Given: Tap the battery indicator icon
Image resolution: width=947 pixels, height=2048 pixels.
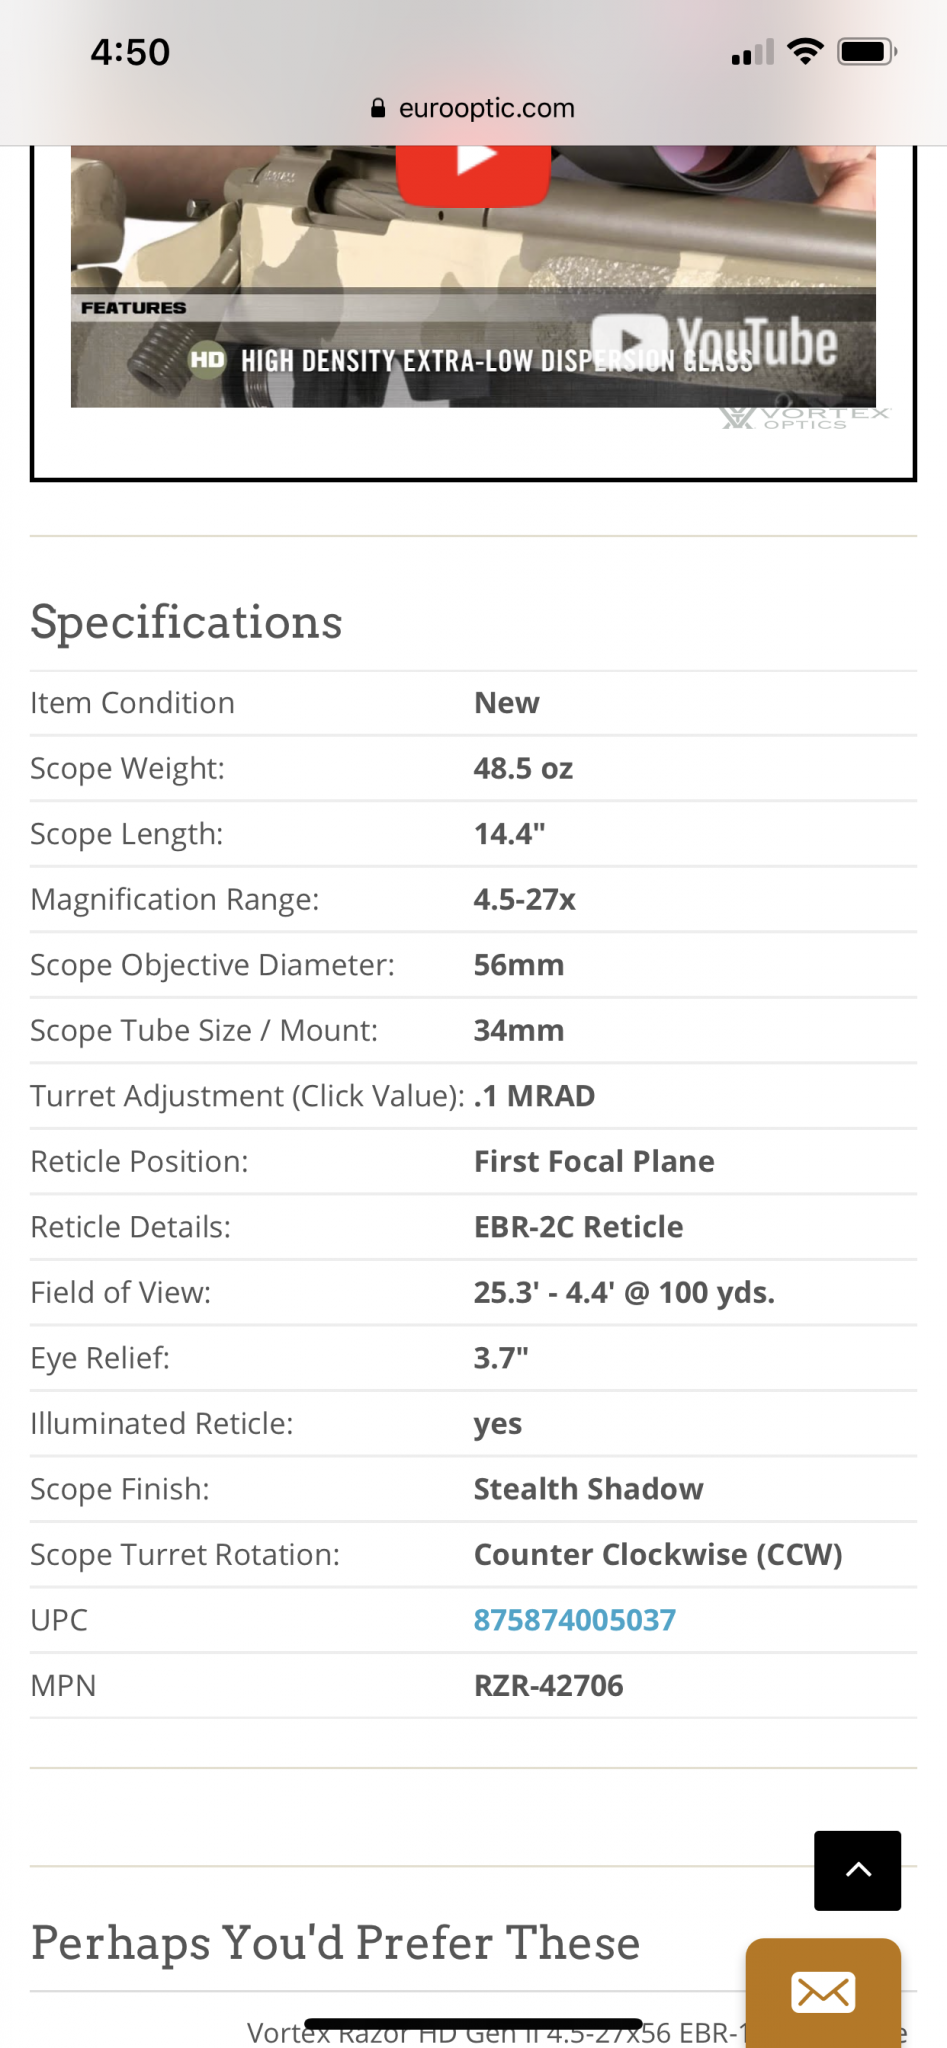Looking at the screenshot, I should [867, 51].
